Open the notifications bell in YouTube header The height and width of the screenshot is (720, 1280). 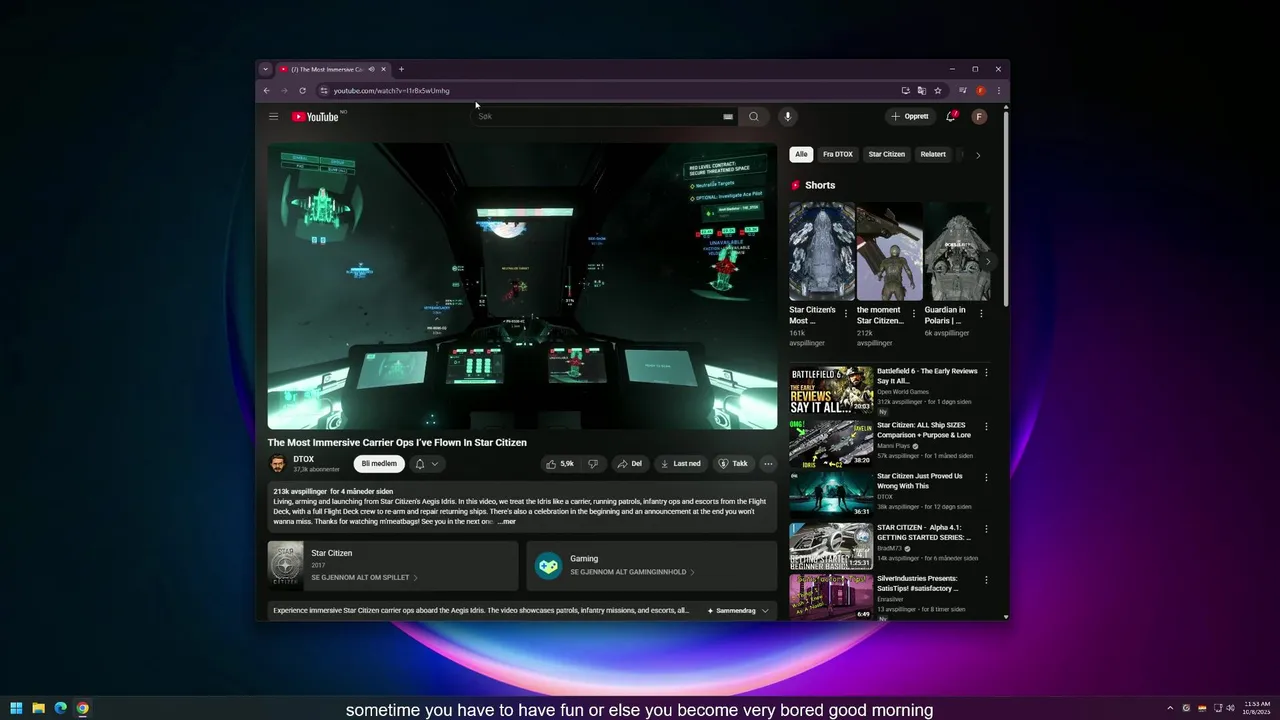951,117
